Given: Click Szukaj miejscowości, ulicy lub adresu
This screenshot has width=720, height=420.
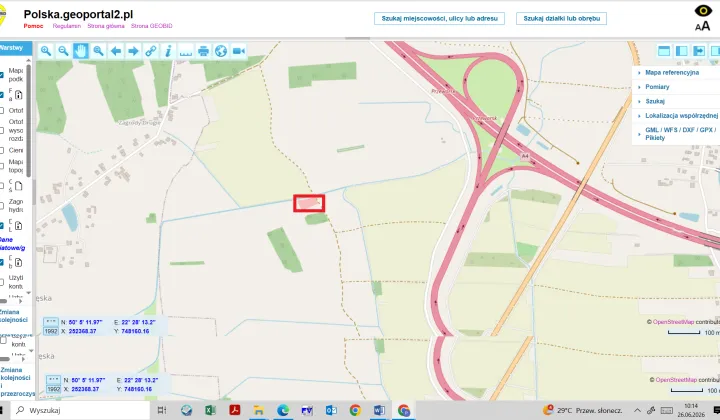Looking at the screenshot, I should coord(439,18).
